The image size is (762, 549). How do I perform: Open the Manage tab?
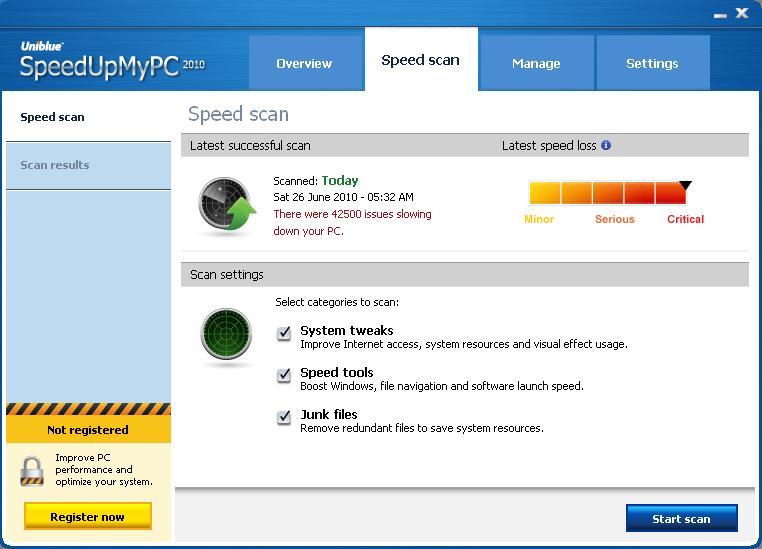point(536,63)
